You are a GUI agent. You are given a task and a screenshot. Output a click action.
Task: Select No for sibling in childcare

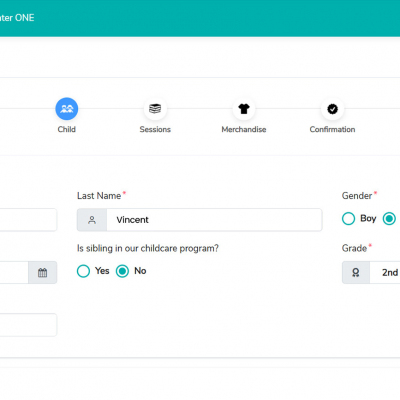[122, 271]
